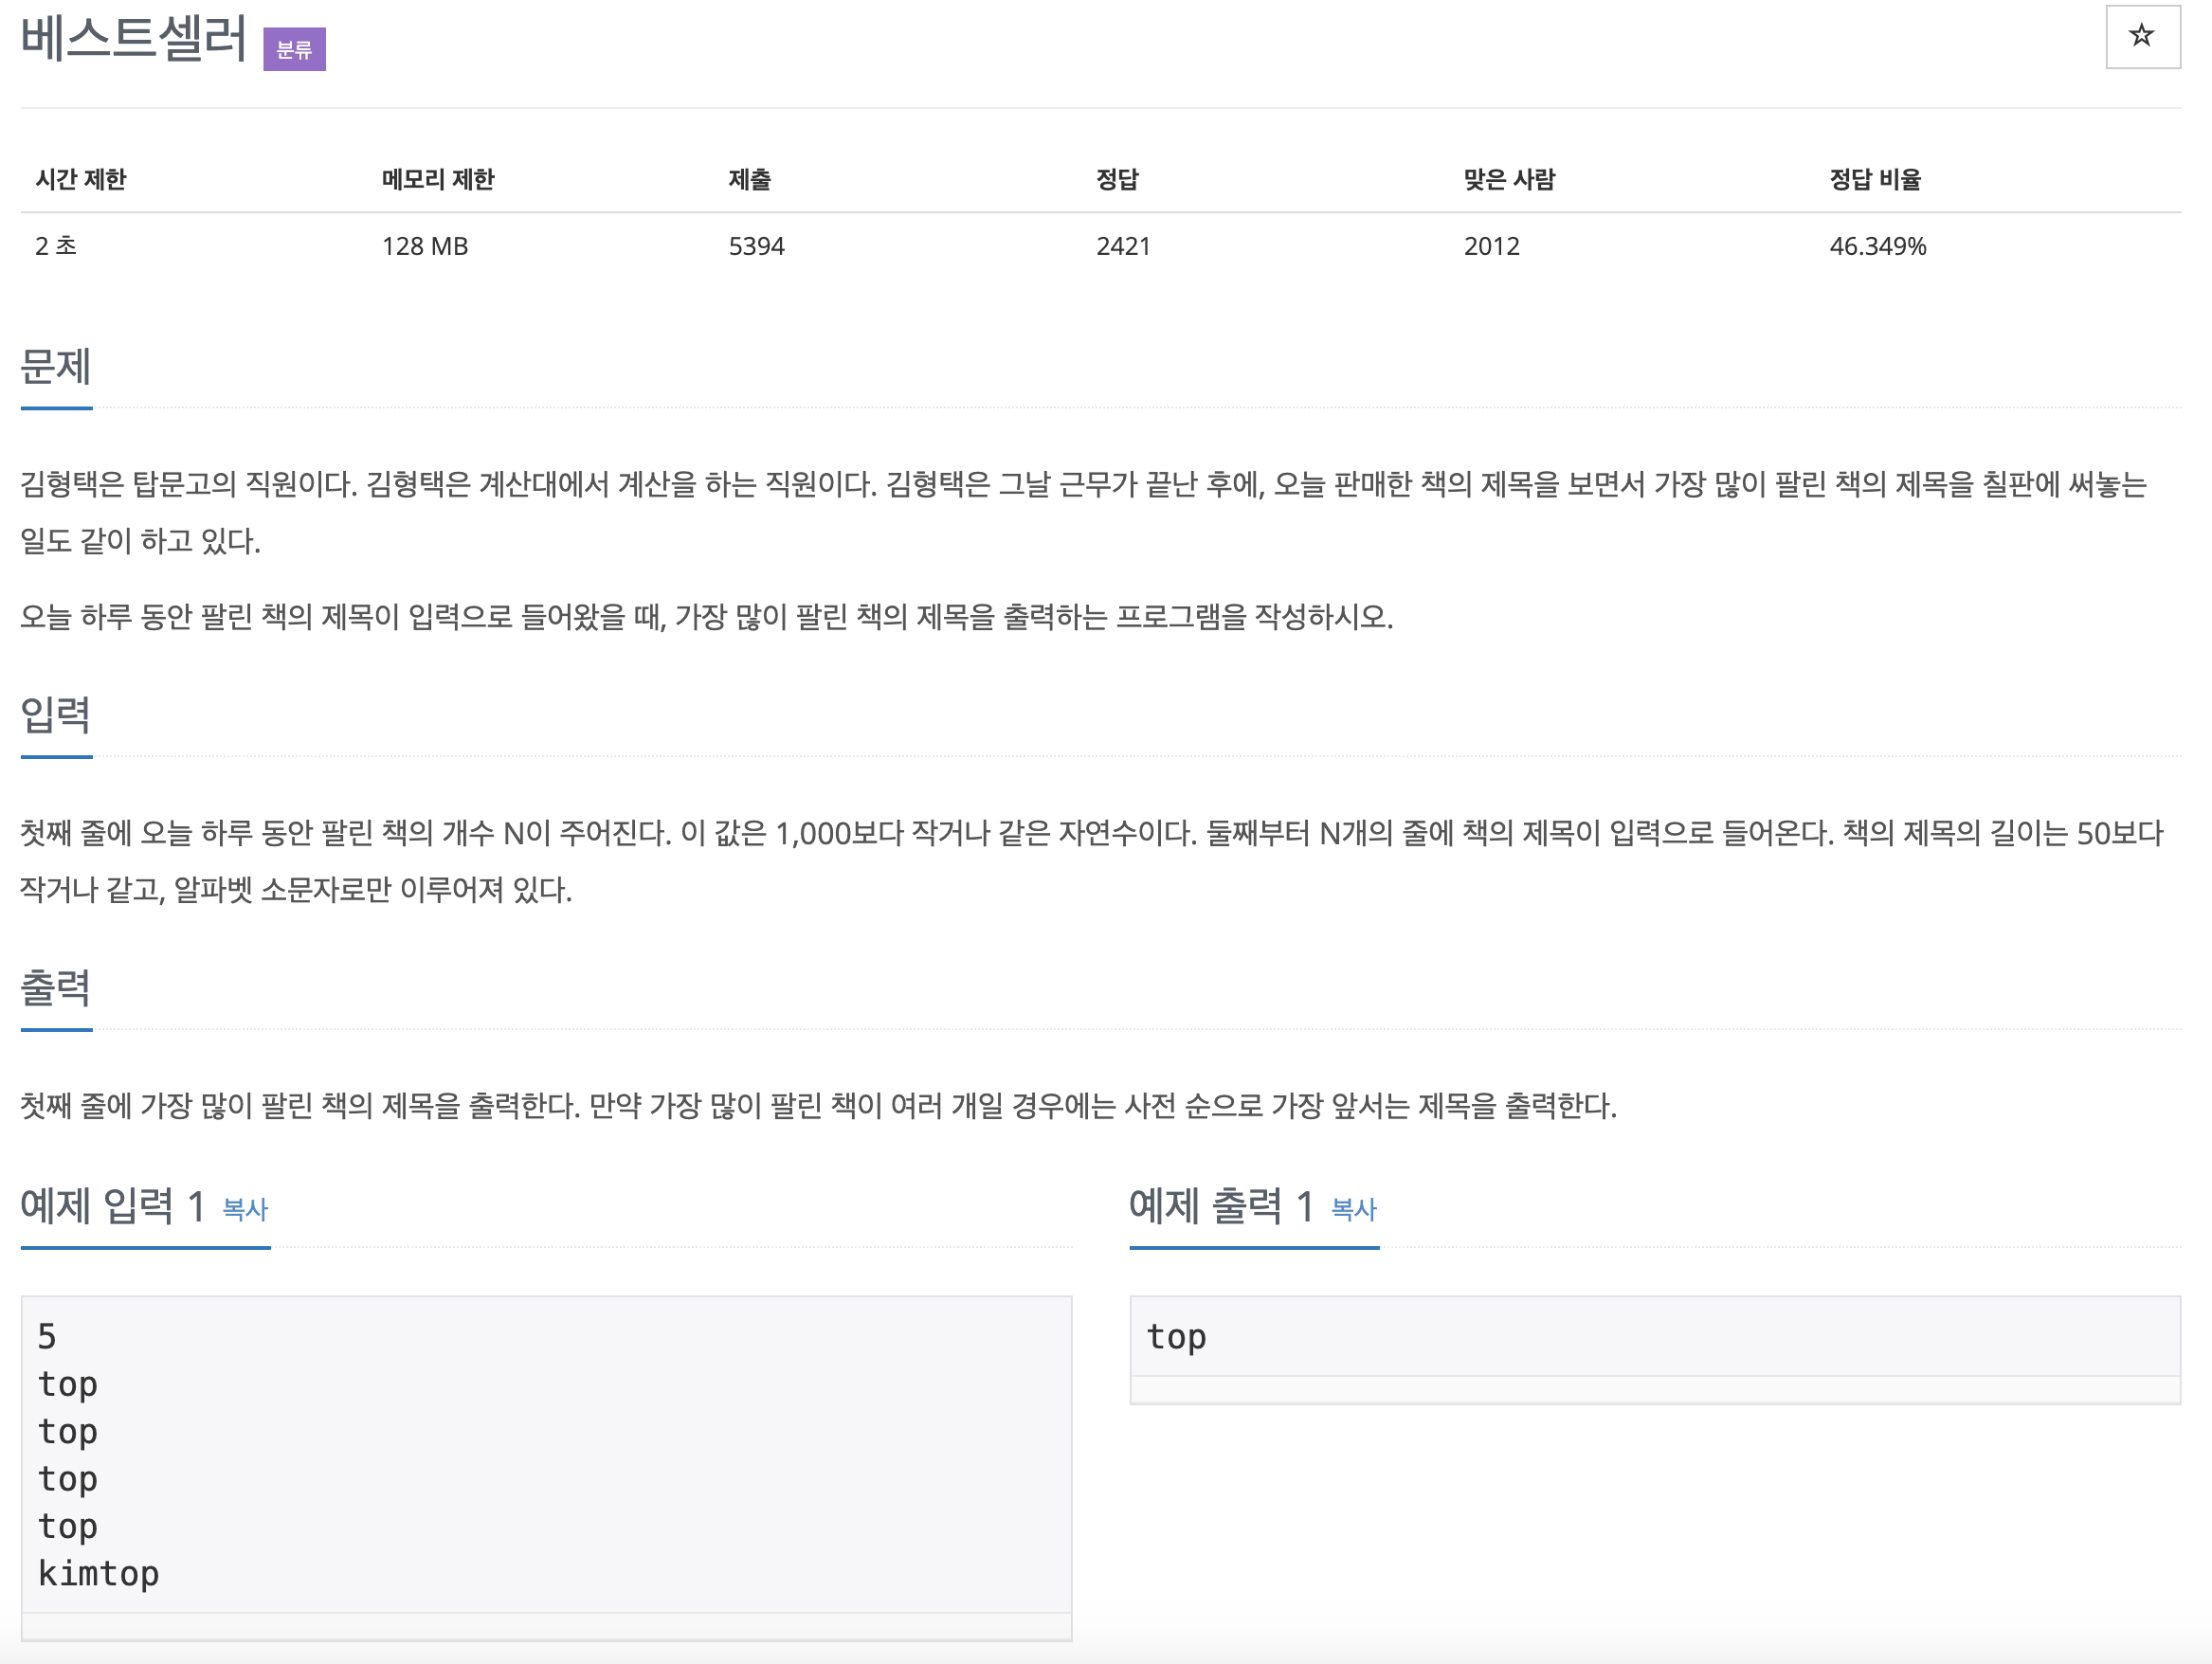Click the 입력 section heading
2212x1664 pixels.
tap(56, 714)
